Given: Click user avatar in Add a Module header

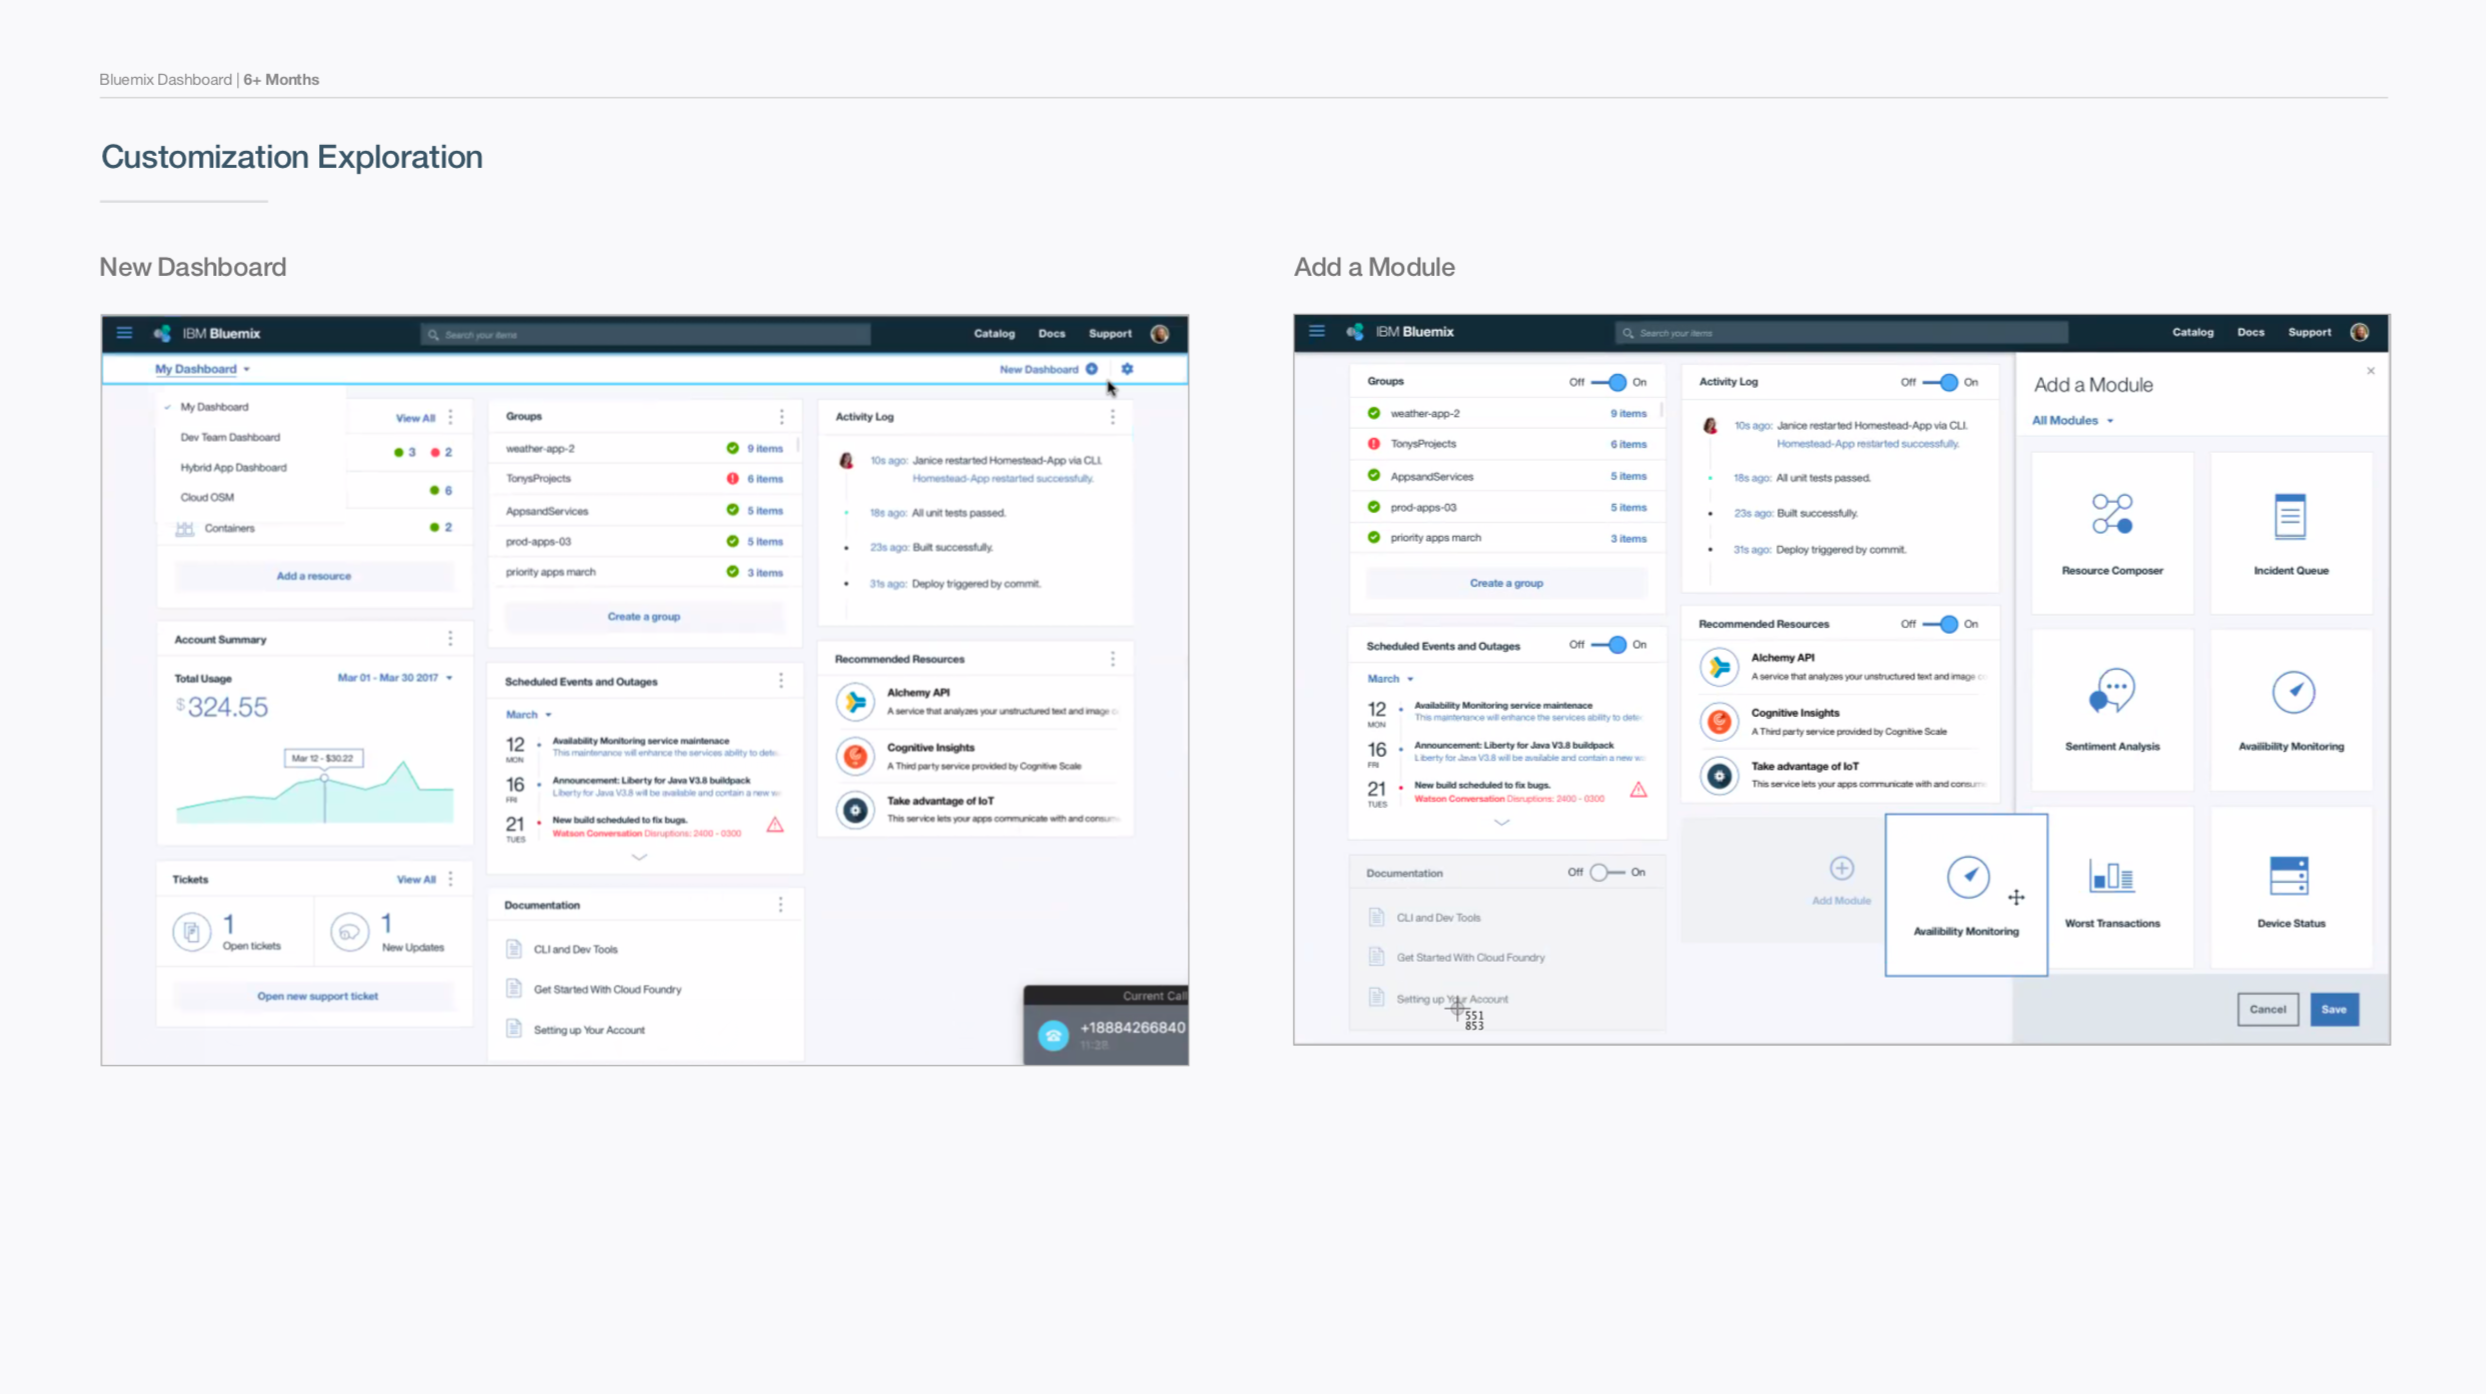Looking at the screenshot, I should [2359, 332].
